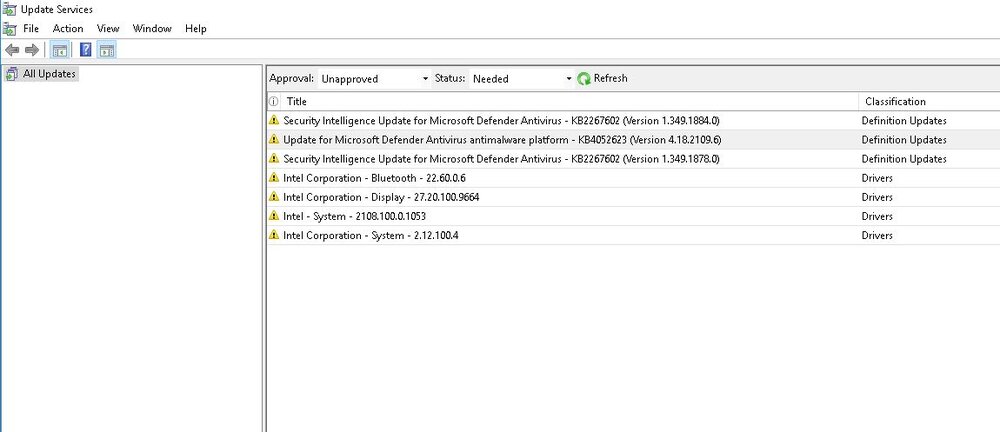Click the warning icon for the Intel Bluetooth driver
The width and height of the screenshot is (1000, 432).
coord(274,177)
